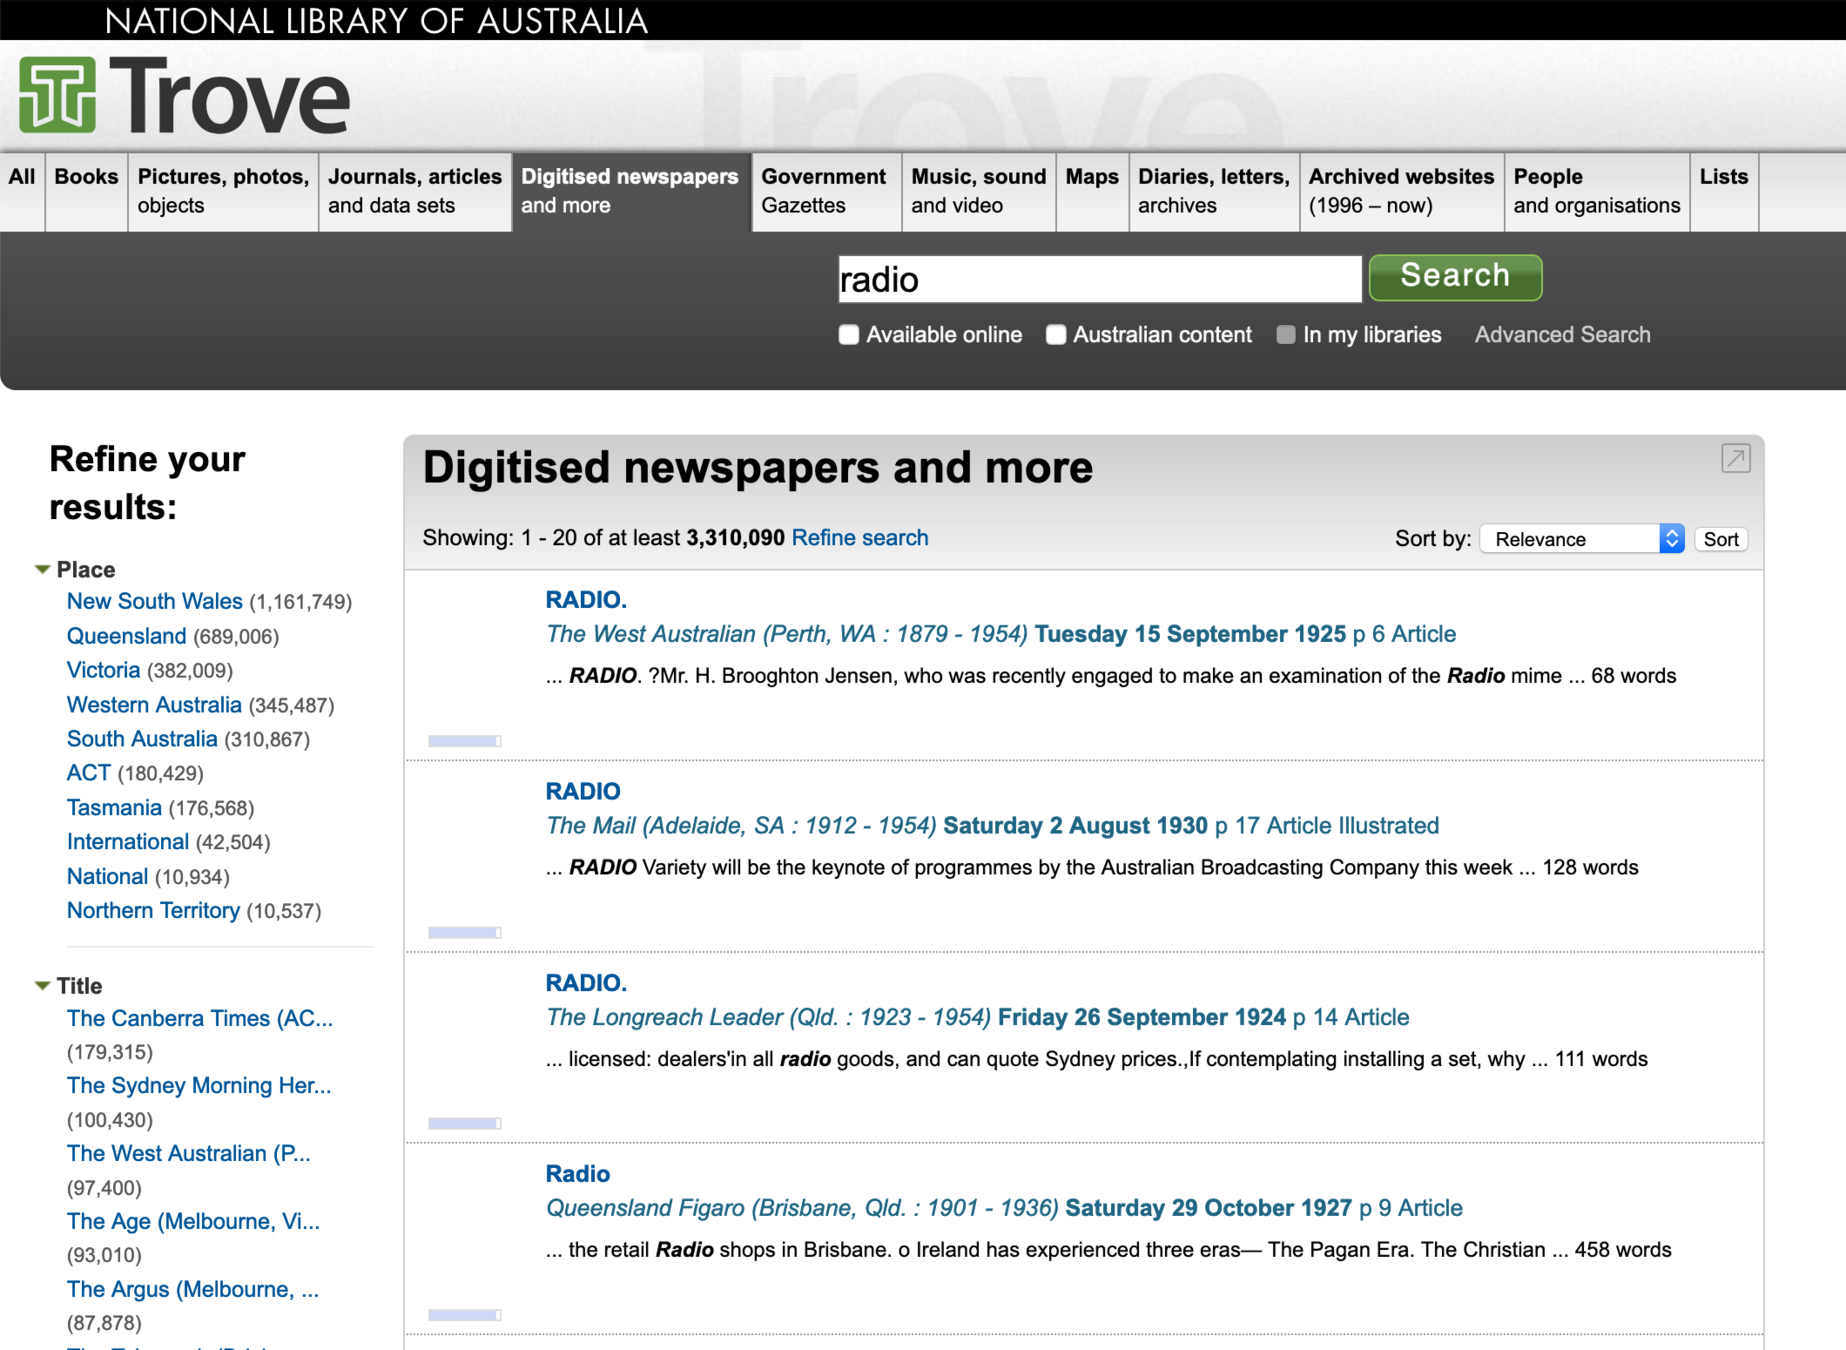Filter by New South Wales
This screenshot has width=1846, height=1350.
pos(155,601)
